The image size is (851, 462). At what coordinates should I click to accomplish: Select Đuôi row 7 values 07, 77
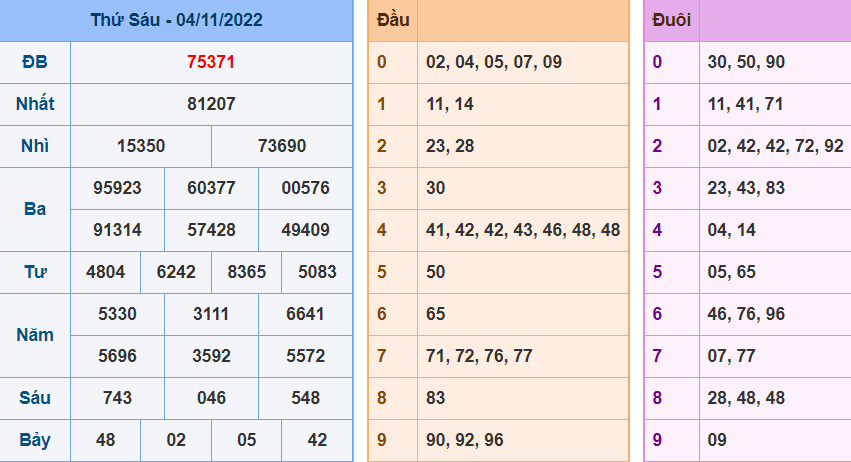click(x=732, y=356)
